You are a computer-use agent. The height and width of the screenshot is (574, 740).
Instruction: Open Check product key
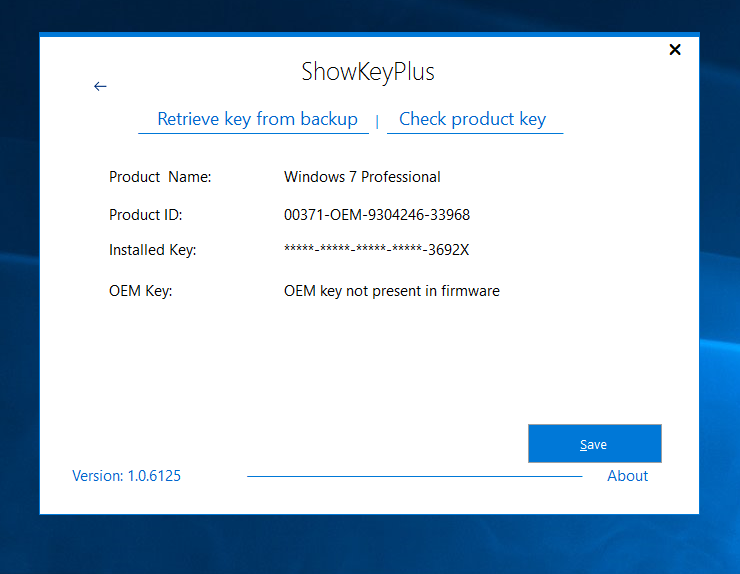472,119
